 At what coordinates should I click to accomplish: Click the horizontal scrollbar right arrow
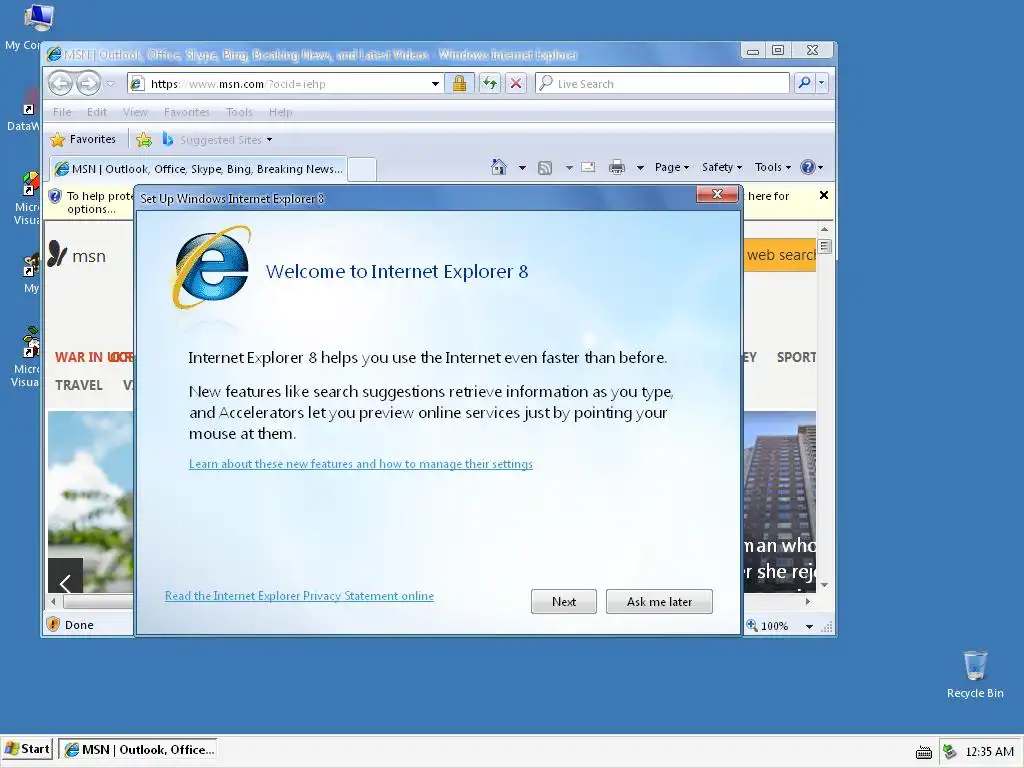click(x=808, y=601)
